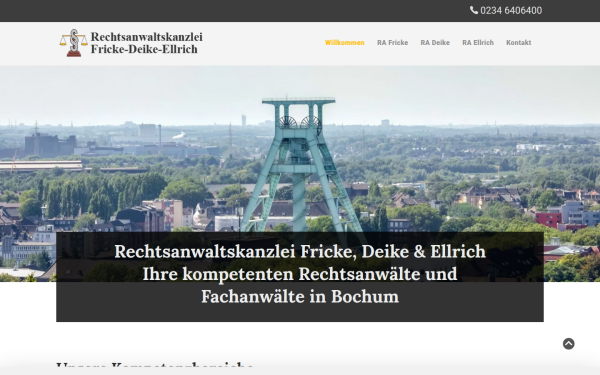This screenshot has height=375, width=600.
Task: Go to the Willkommen menu item
Action: coord(344,42)
